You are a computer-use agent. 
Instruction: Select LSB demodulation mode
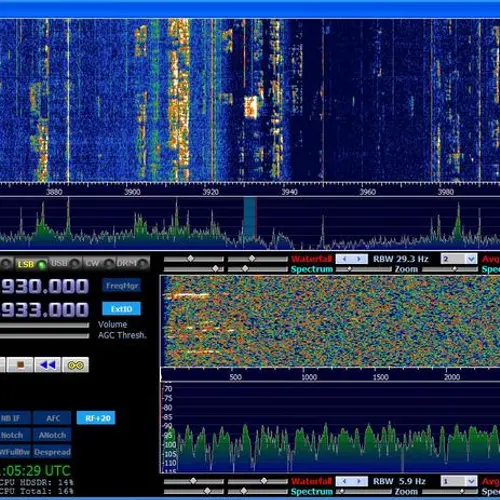[31, 264]
